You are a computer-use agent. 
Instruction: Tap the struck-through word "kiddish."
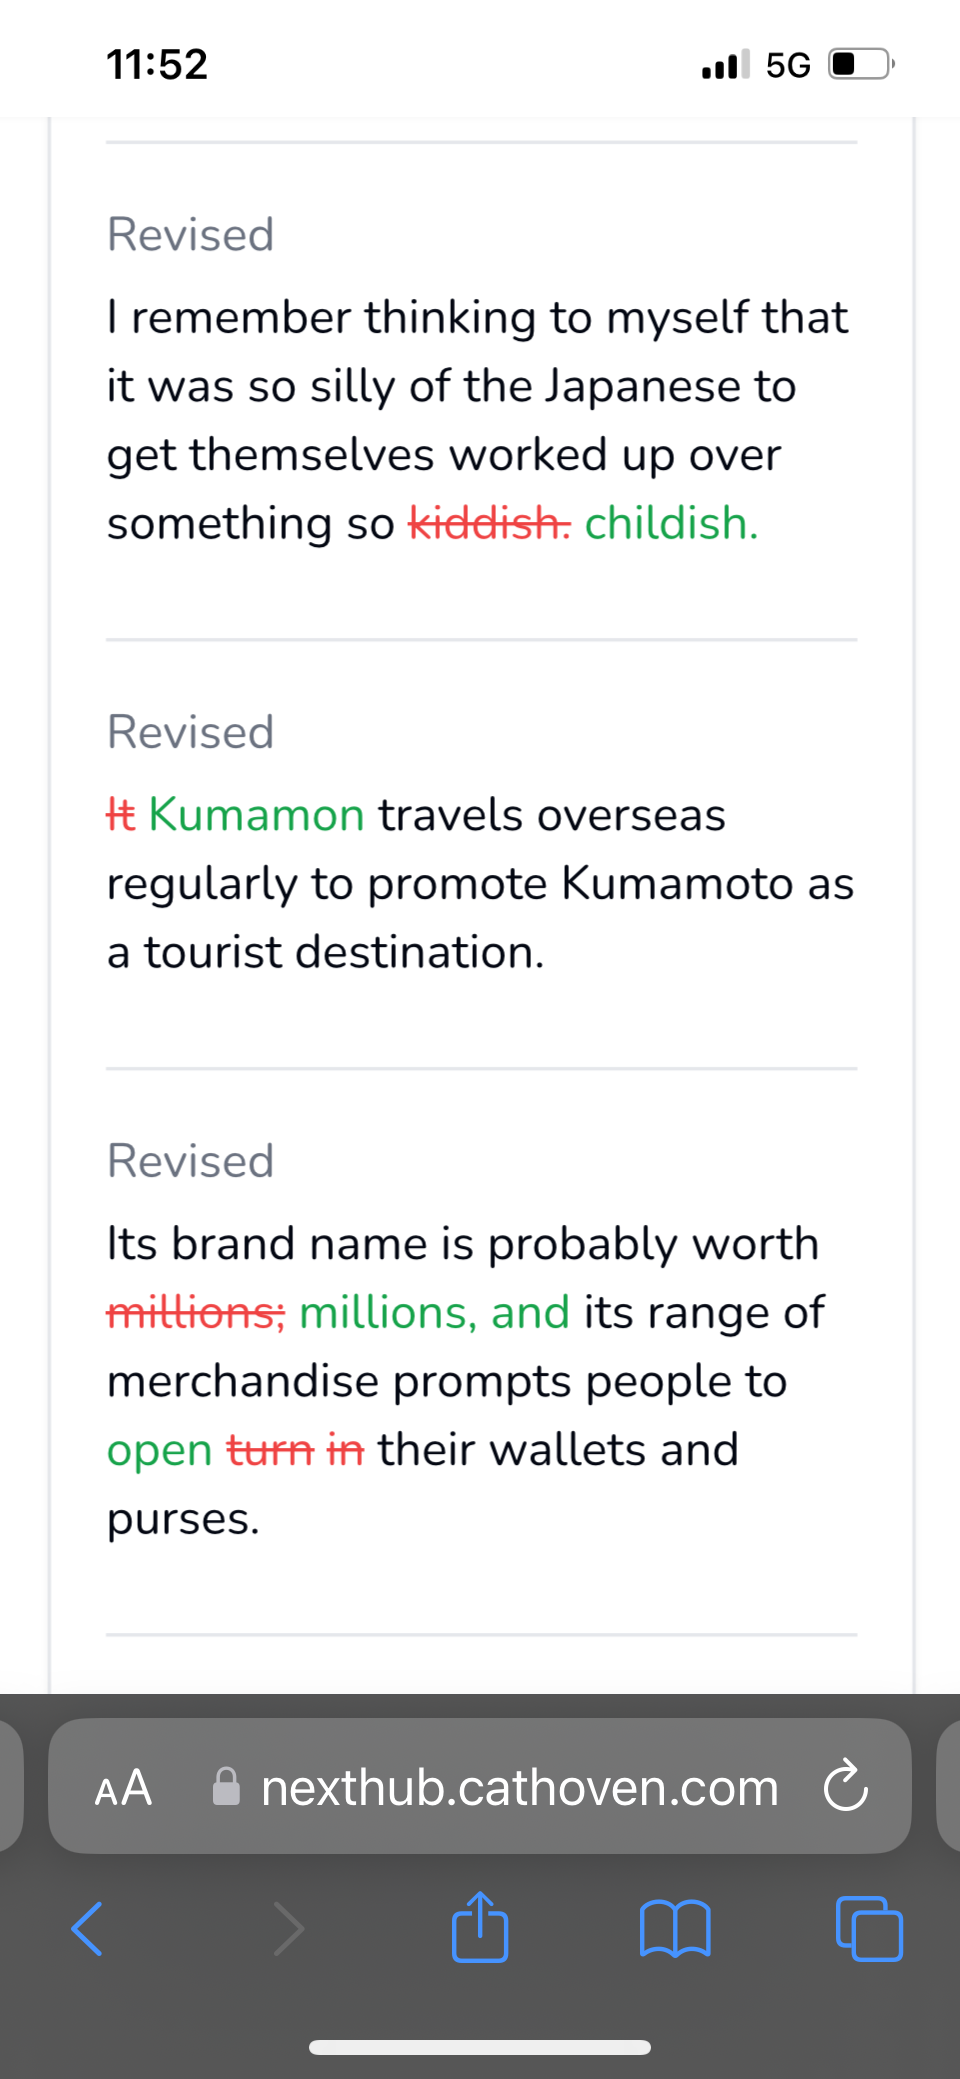pyautogui.click(x=490, y=523)
